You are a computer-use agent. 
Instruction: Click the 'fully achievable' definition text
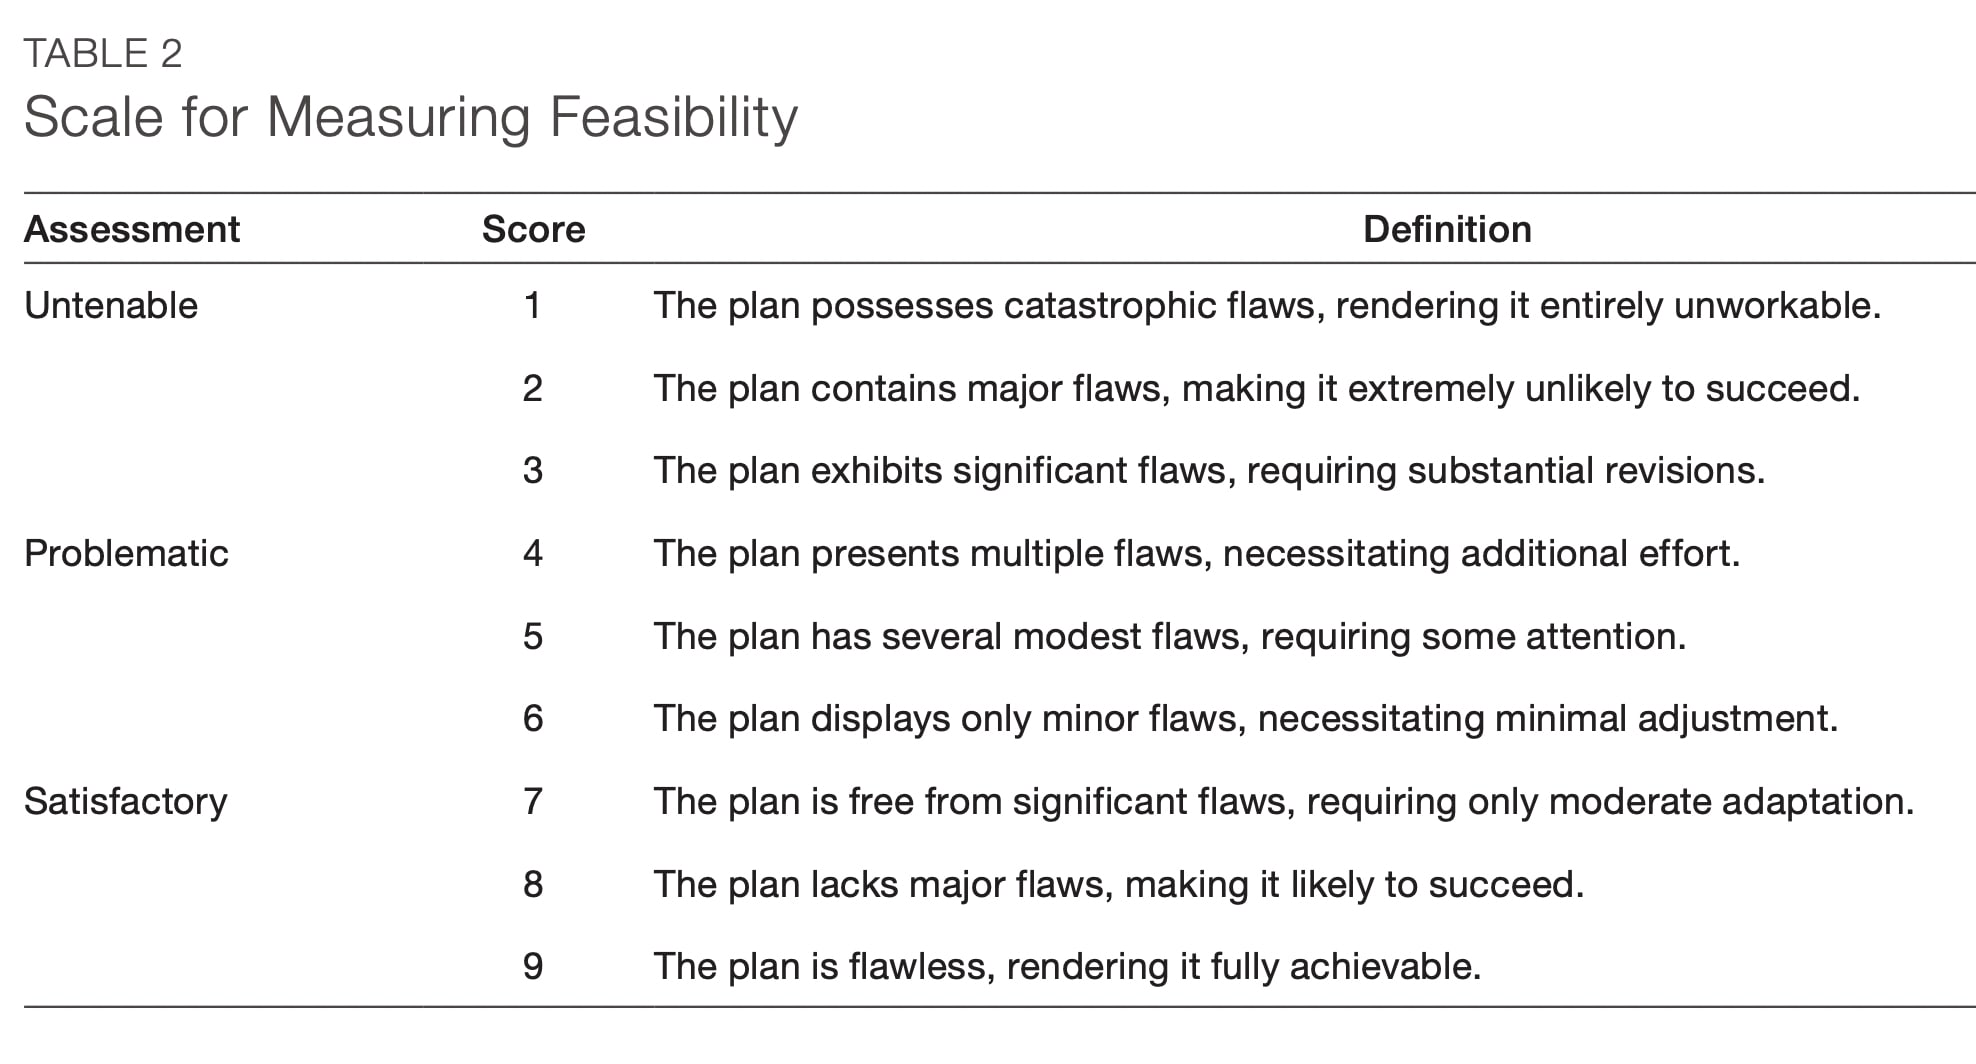[1066, 967]
